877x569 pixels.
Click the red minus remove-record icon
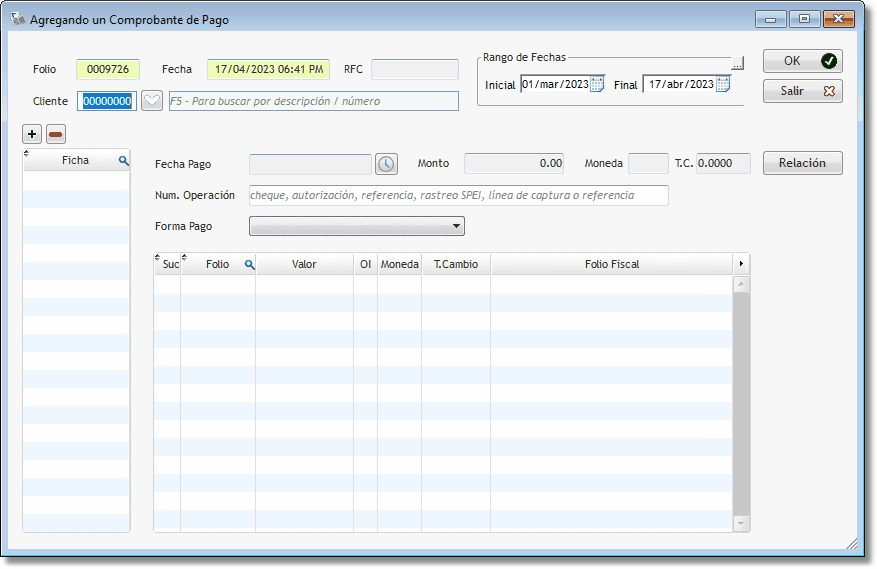pyautogui.click(x=56, y=134)
